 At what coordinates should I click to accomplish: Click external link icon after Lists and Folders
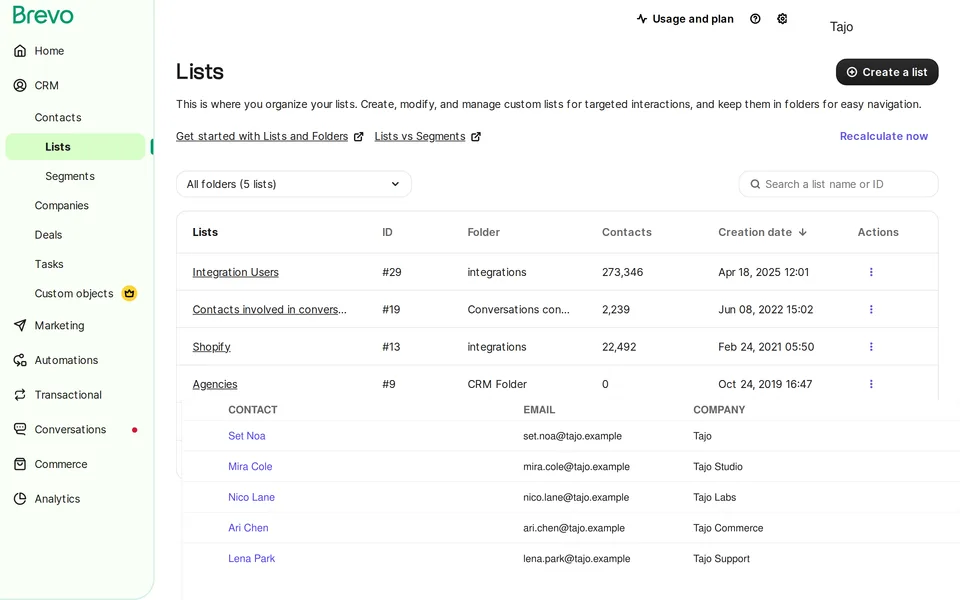point(359,137)
